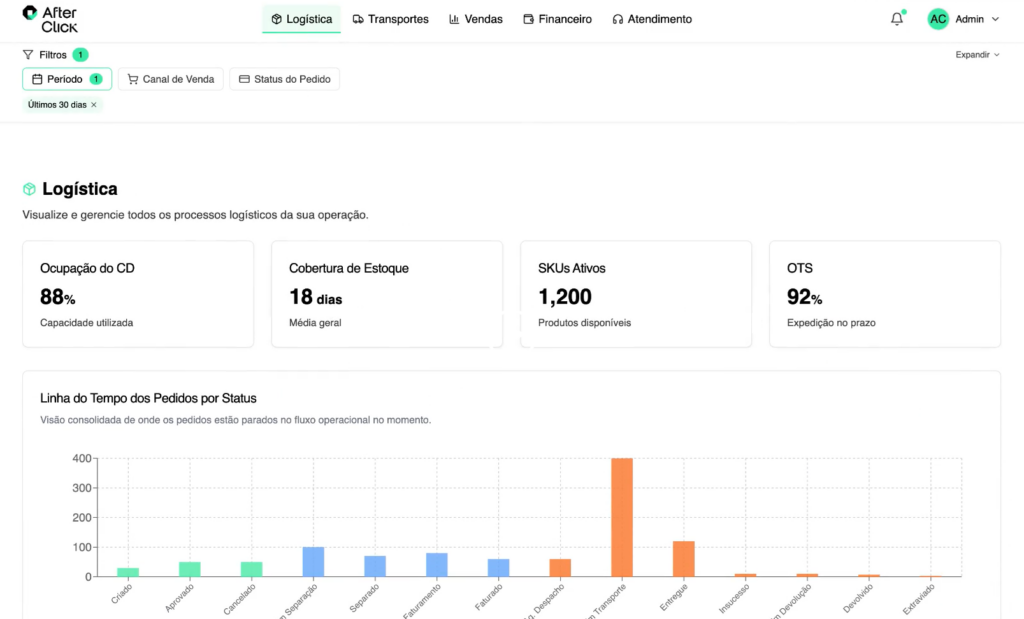Open the Logística tab

(301, 19)
